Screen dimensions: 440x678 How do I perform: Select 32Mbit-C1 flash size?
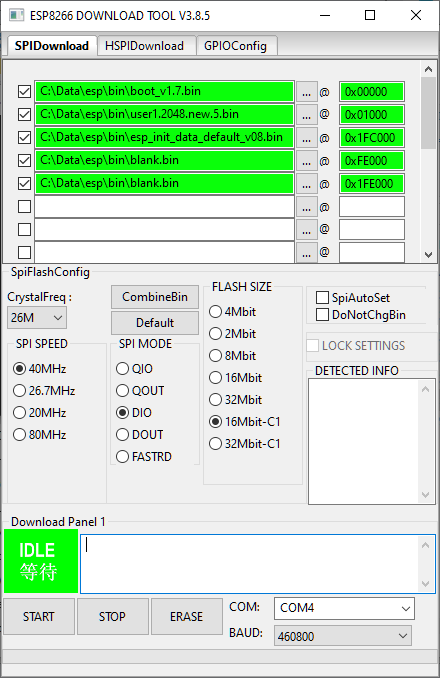coord(215,444)
